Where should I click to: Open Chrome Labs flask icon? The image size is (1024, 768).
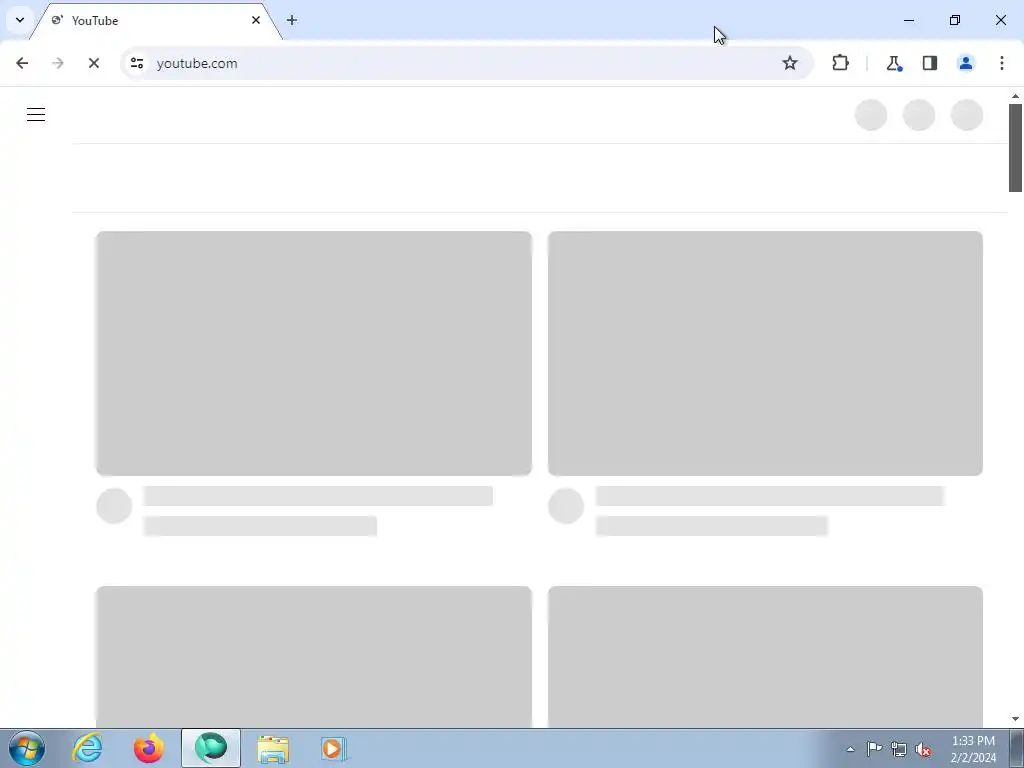pos(894,63)
